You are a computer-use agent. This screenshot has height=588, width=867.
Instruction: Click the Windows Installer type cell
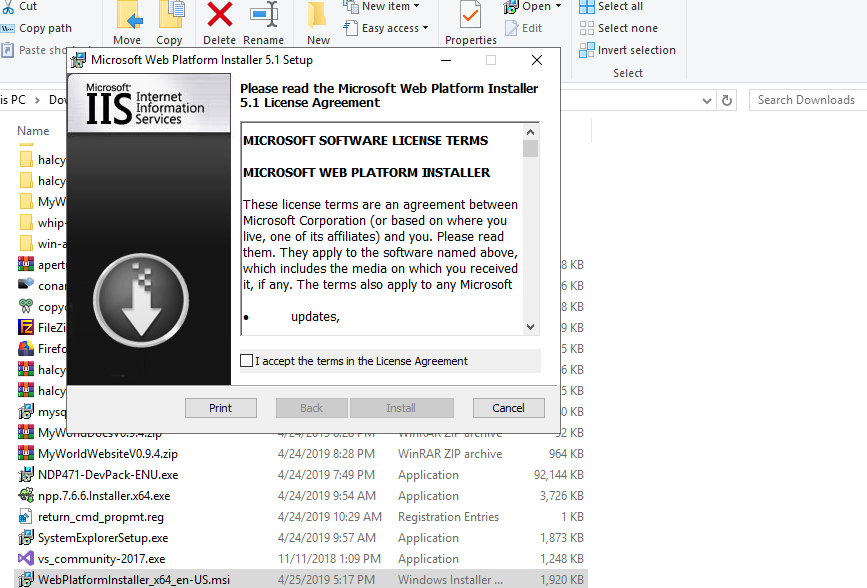tap(451, 580)
